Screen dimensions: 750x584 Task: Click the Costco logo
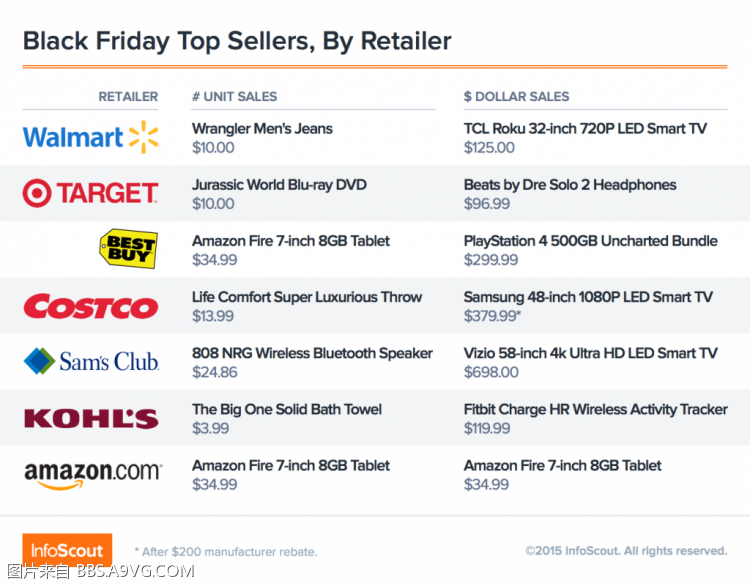(x=91, y=306)
